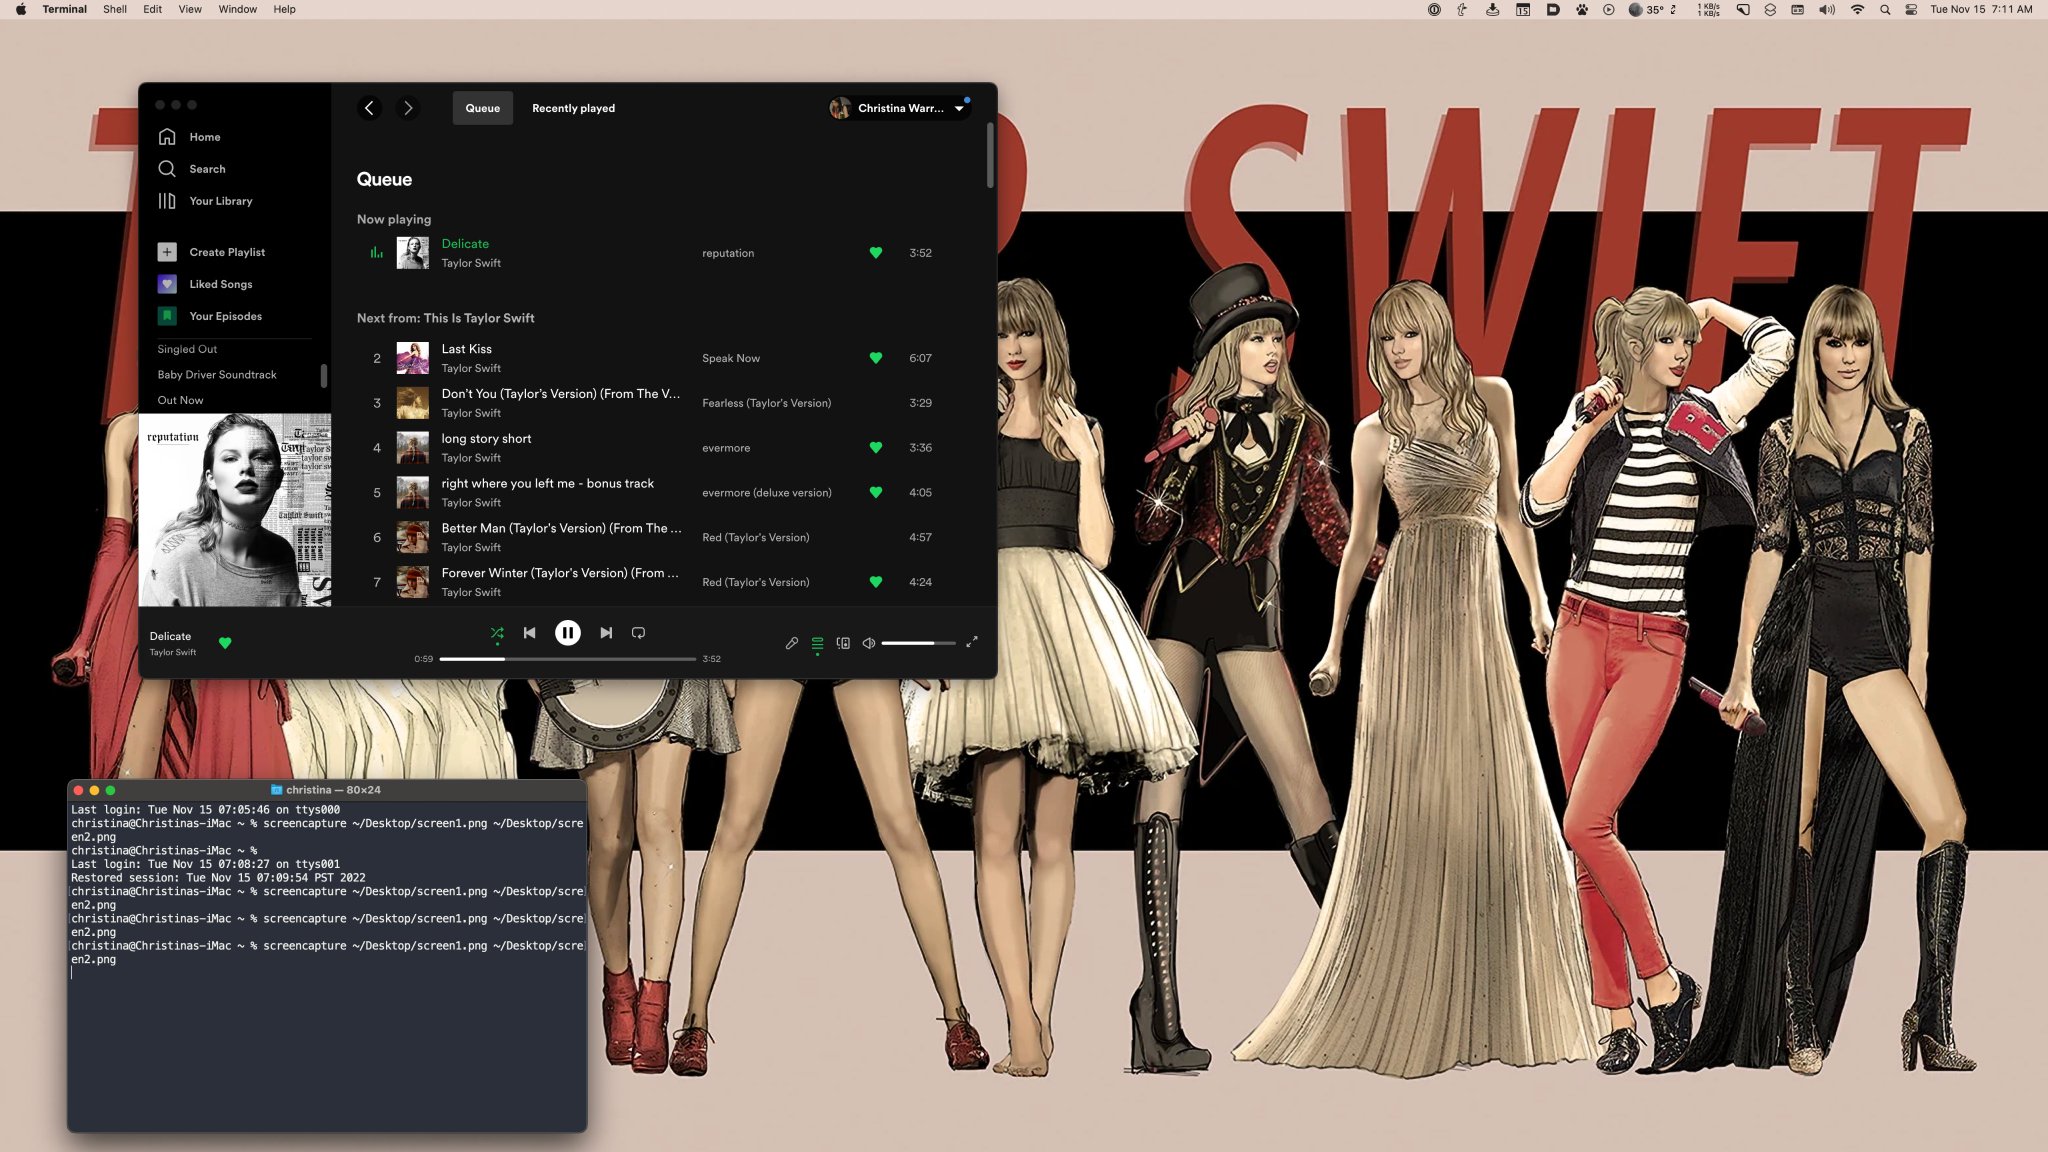Toggle shuffle off

coord(497,633)
